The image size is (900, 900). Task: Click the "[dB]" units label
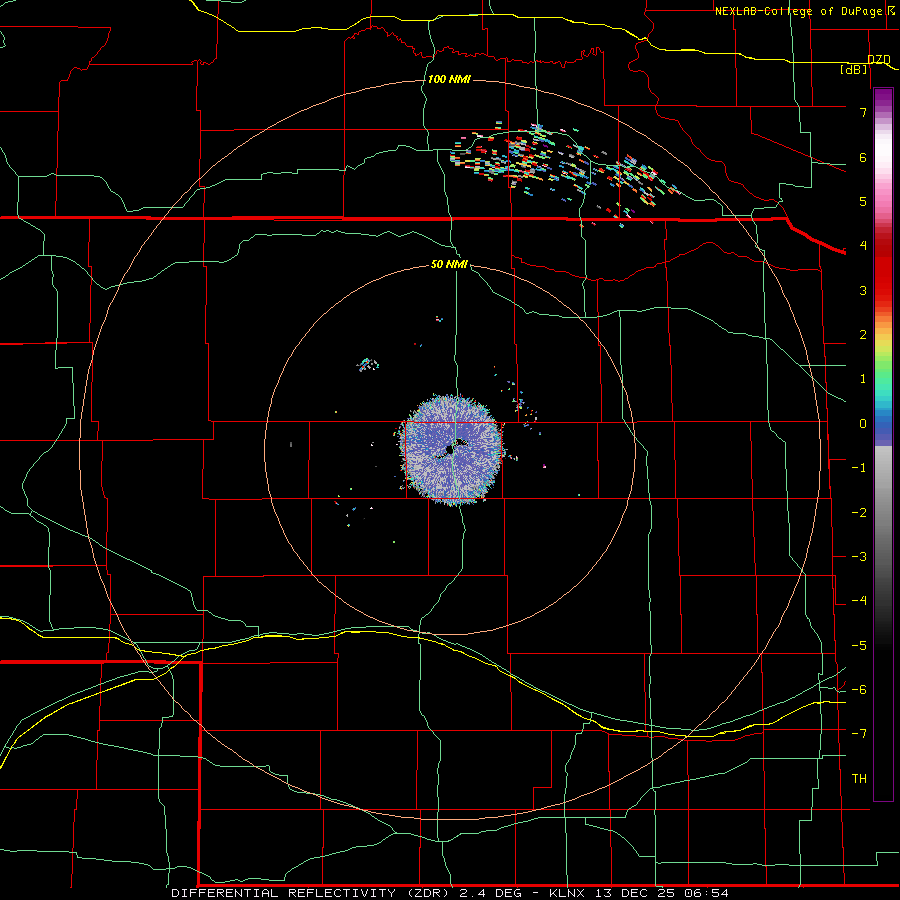[854, 69]
